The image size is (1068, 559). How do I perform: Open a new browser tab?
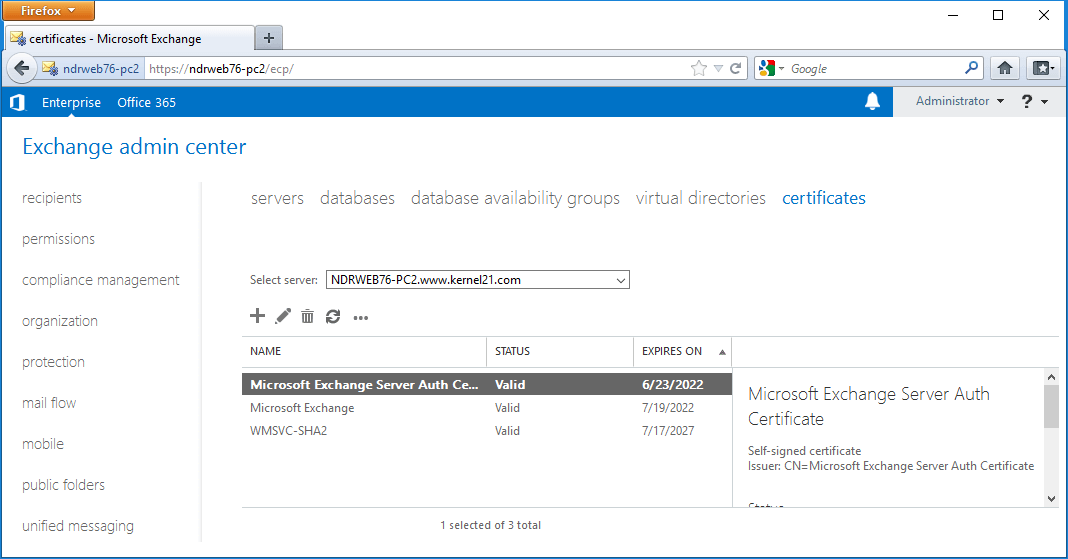point(269,38)
